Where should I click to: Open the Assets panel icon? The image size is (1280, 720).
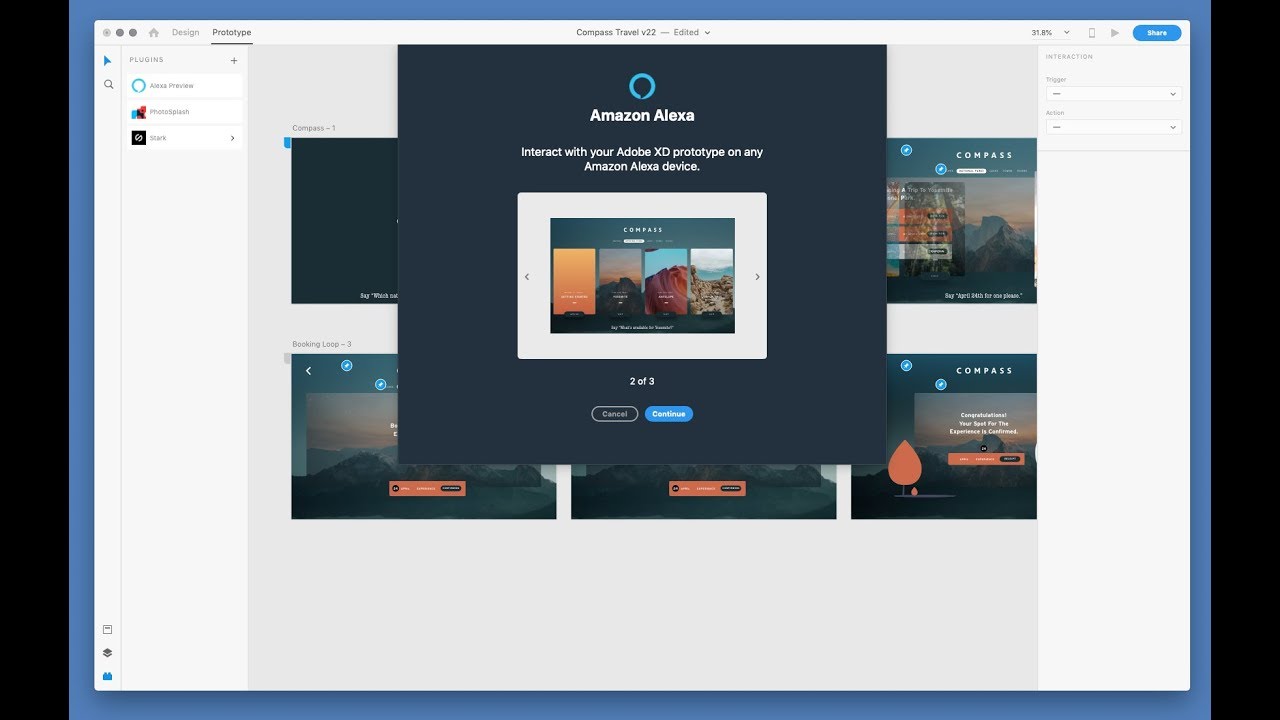click(107, 630)
